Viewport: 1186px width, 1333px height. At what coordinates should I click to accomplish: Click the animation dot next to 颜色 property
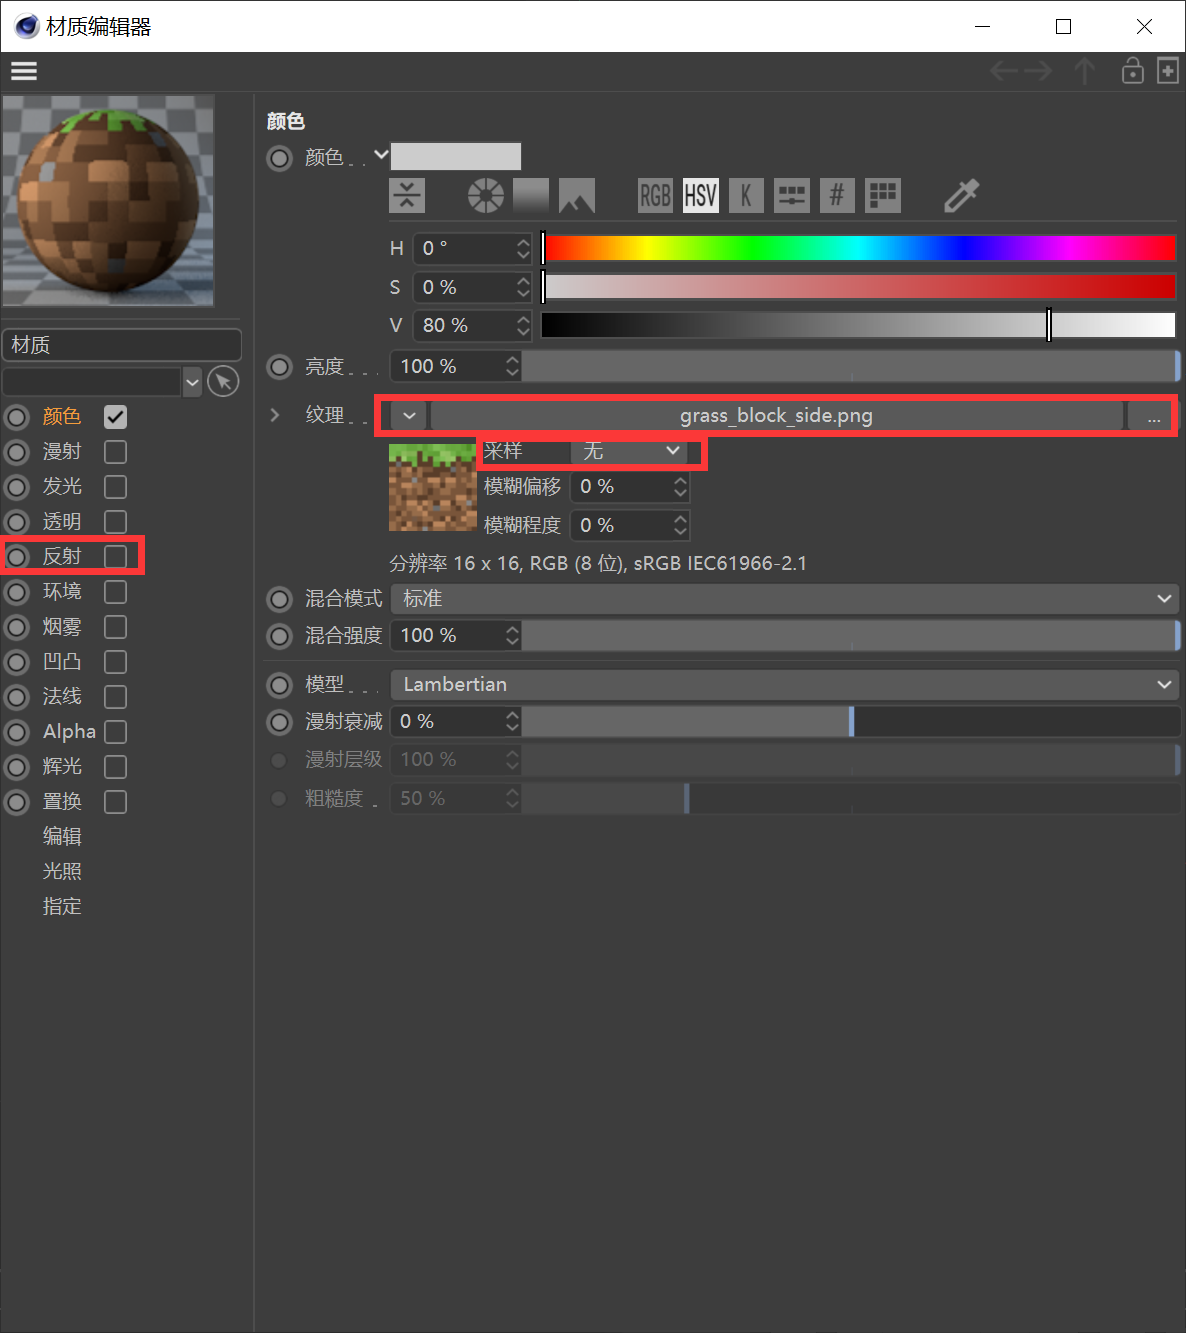279,158
